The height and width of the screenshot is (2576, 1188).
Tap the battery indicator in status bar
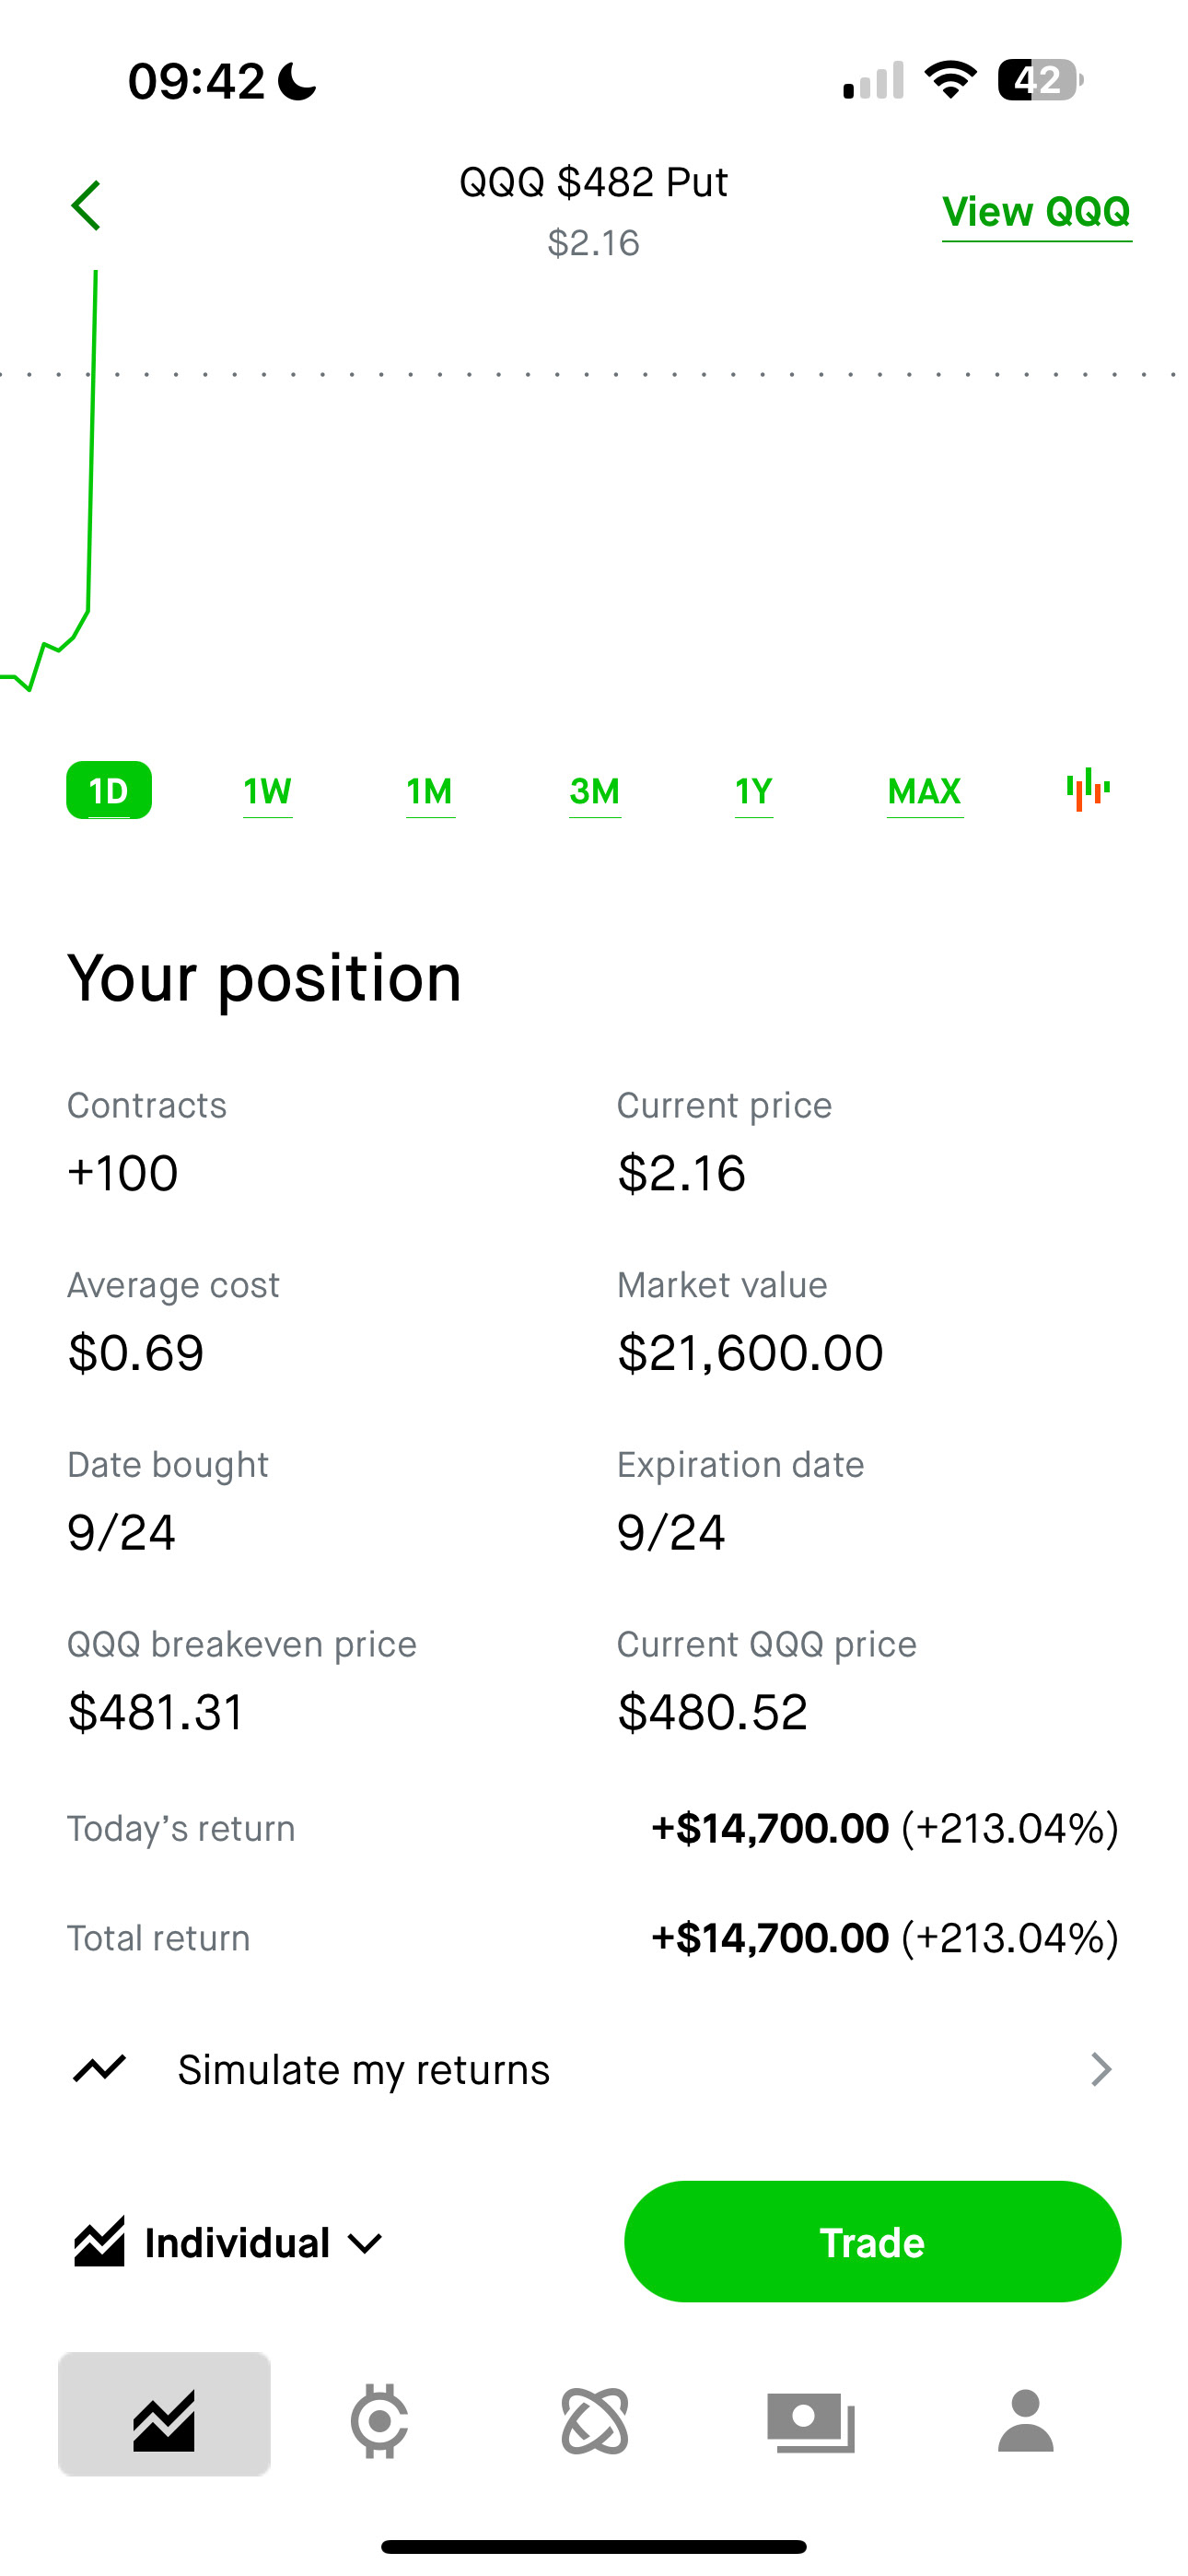1040,81
